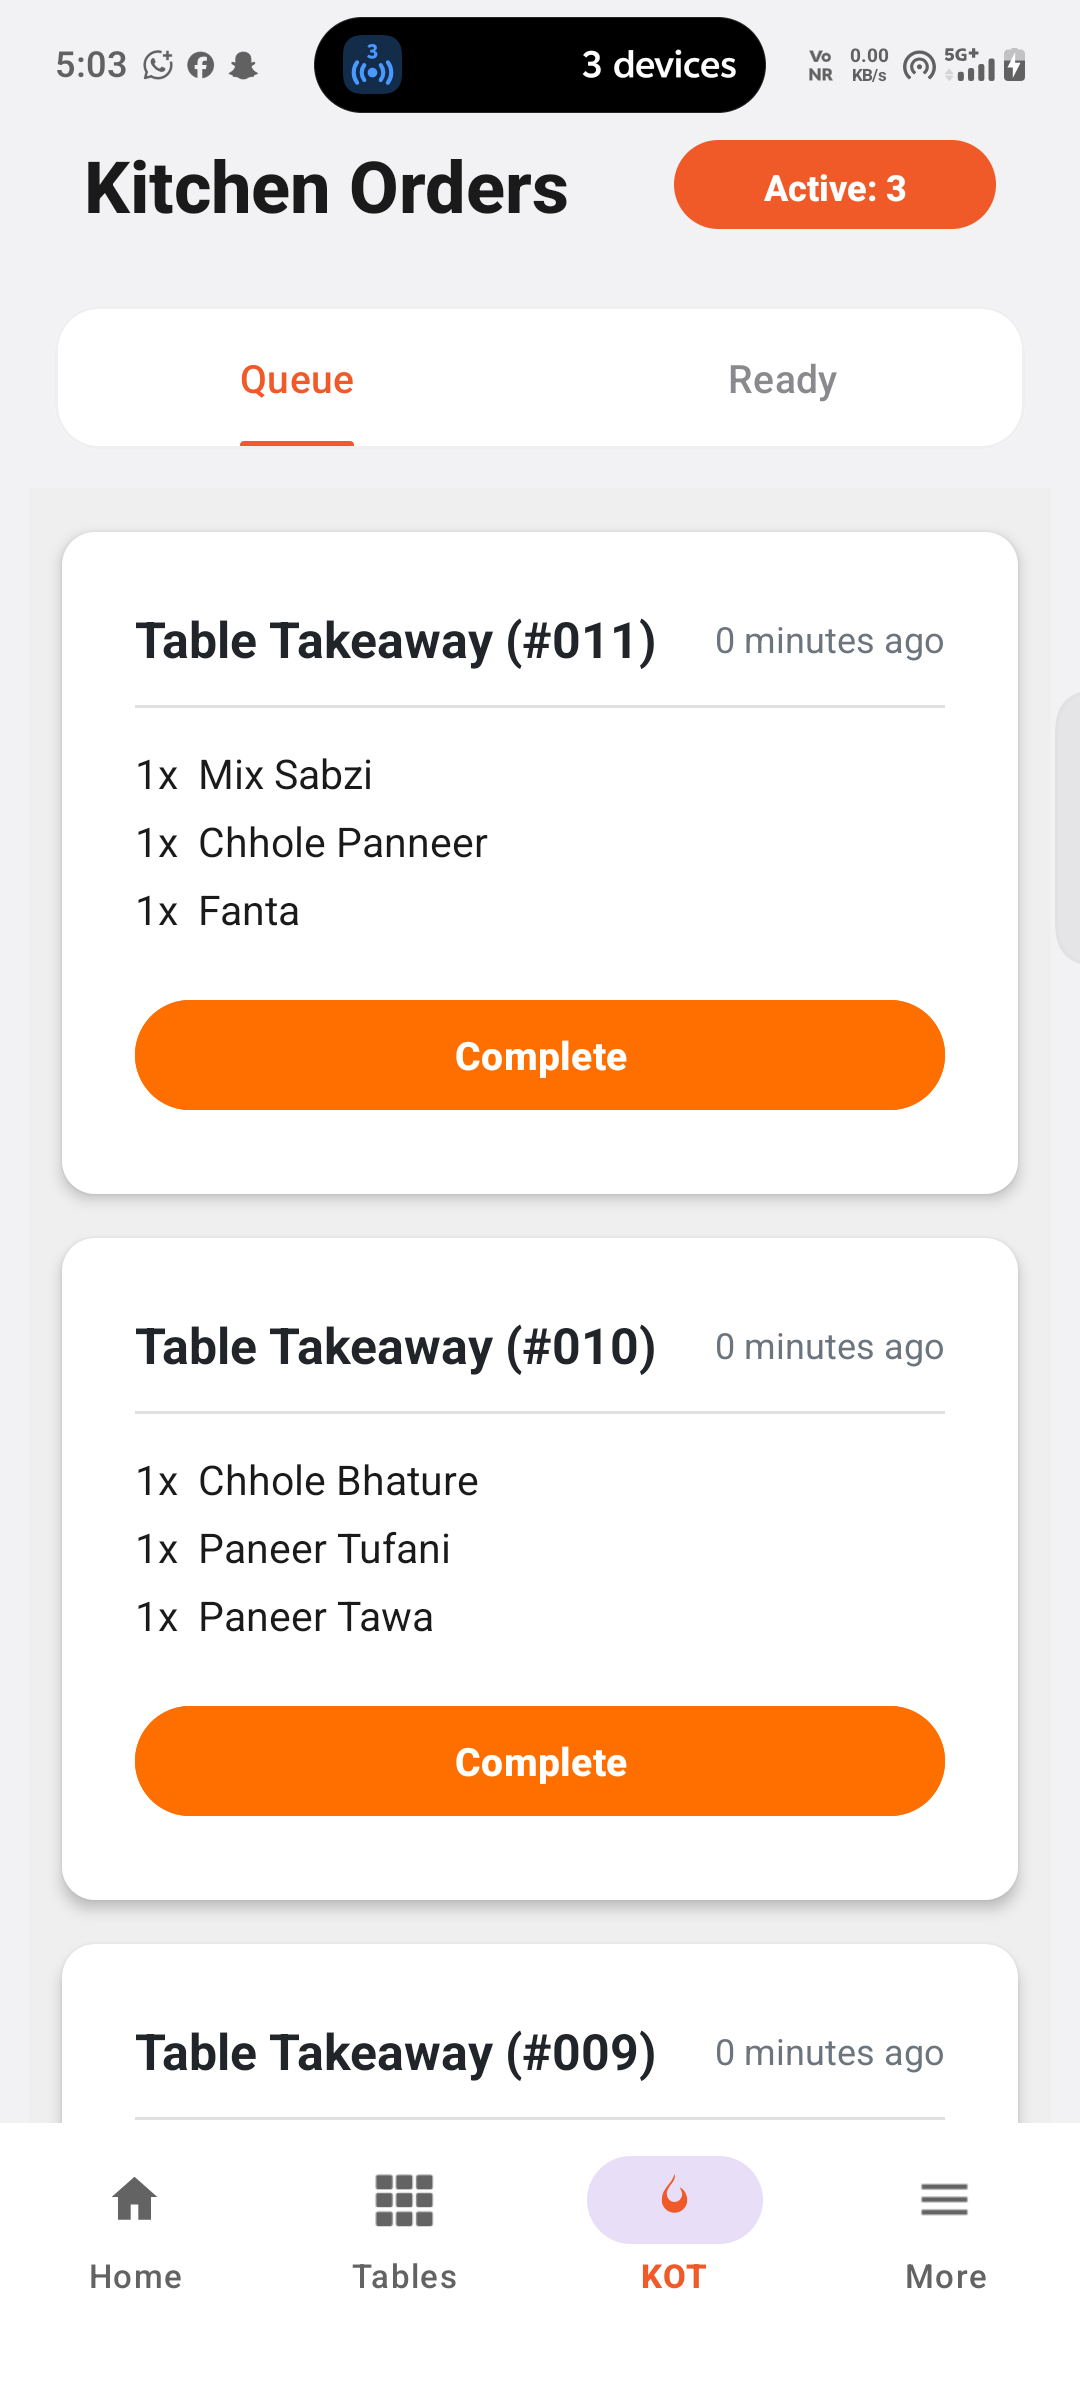Tap the Home house icon

(x=135, y=2199)
